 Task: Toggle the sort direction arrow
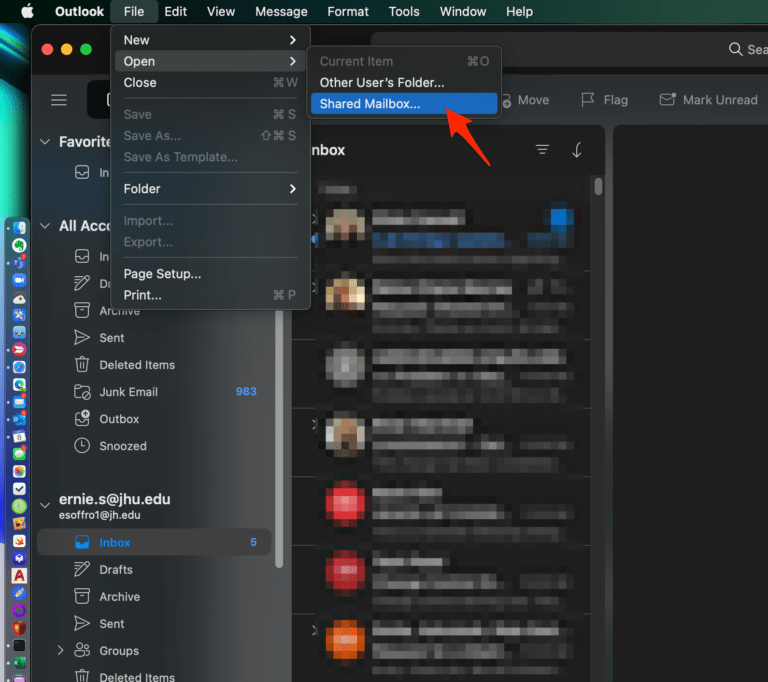[577, 149]
